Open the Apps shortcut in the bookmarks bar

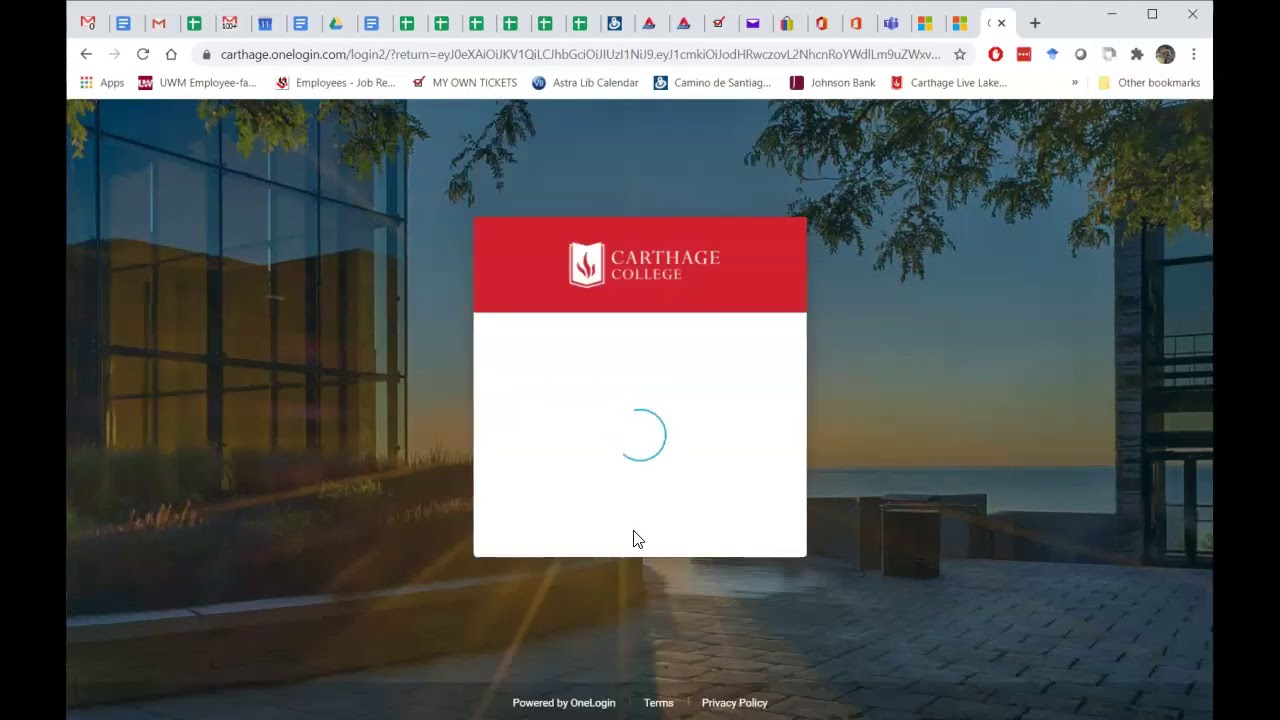coord(102,83)
